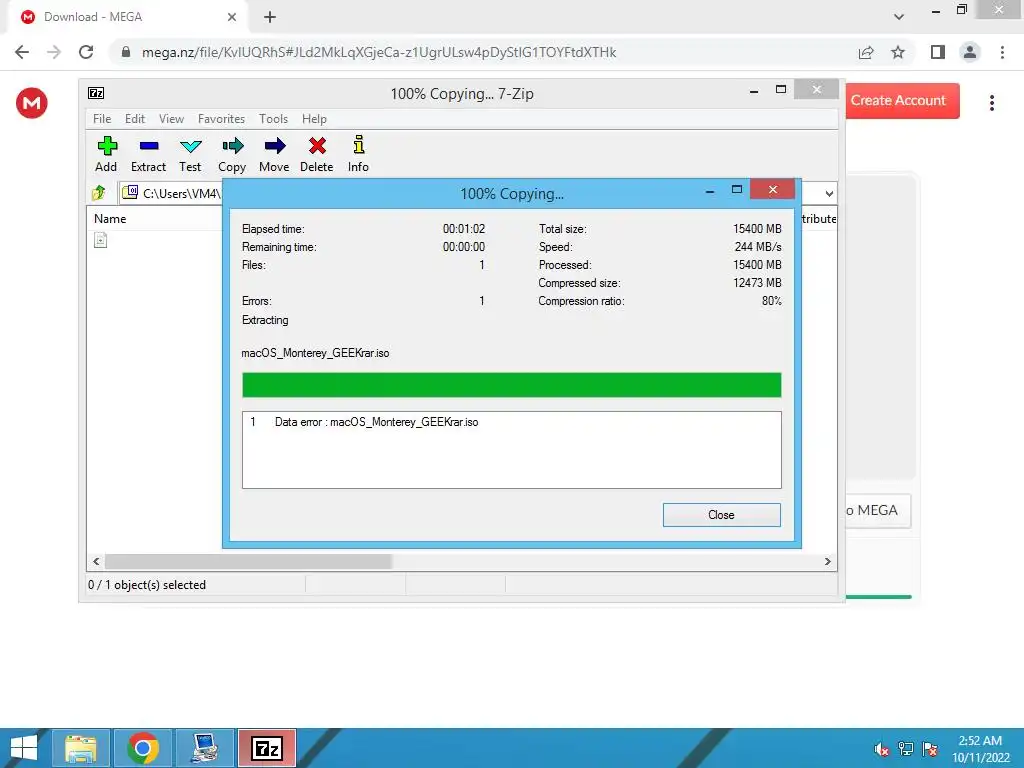The width and height of the screenshot is (1024, 768).
Task: Open the Tools menu
Action: pyautogui.click(x=273, y=119)
